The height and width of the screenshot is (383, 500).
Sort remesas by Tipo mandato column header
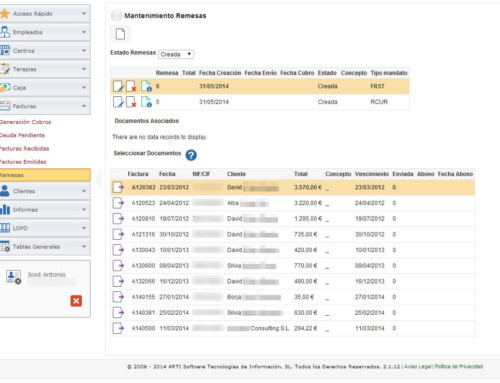pos(389,73)
